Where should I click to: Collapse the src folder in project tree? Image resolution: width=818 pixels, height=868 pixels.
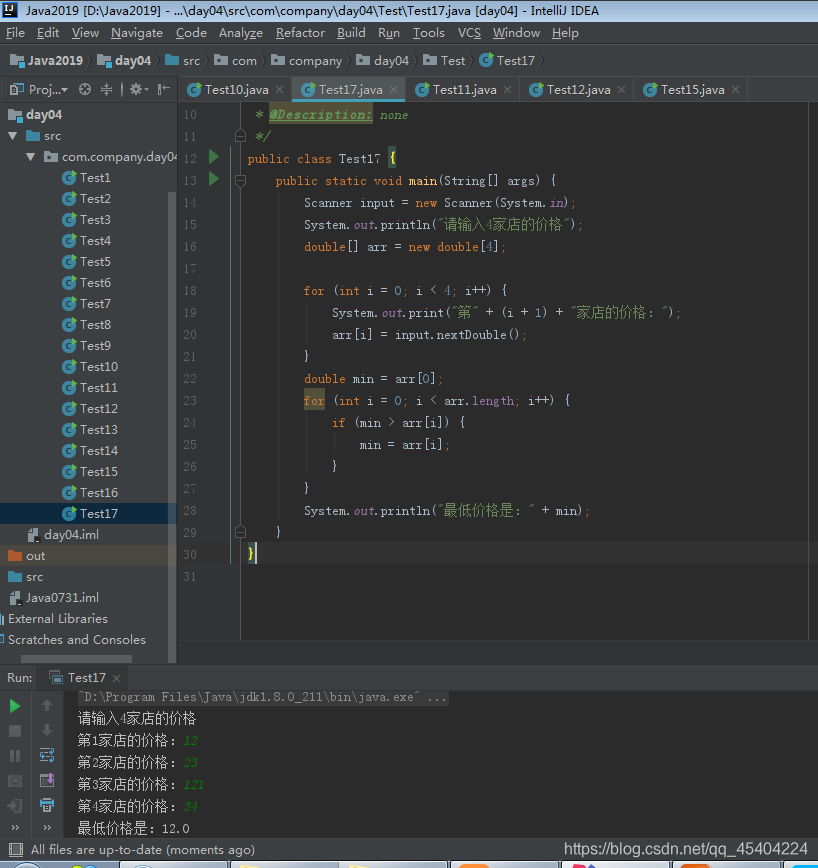click(13, 136)
